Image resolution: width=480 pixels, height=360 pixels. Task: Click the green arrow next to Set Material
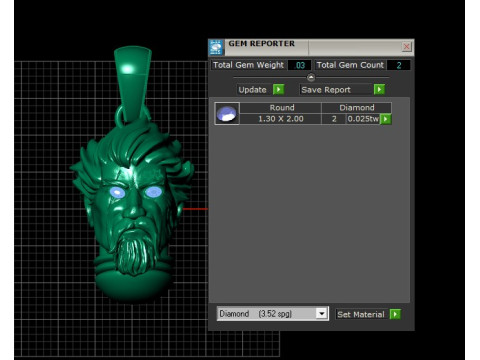click(x=395, y=314)
